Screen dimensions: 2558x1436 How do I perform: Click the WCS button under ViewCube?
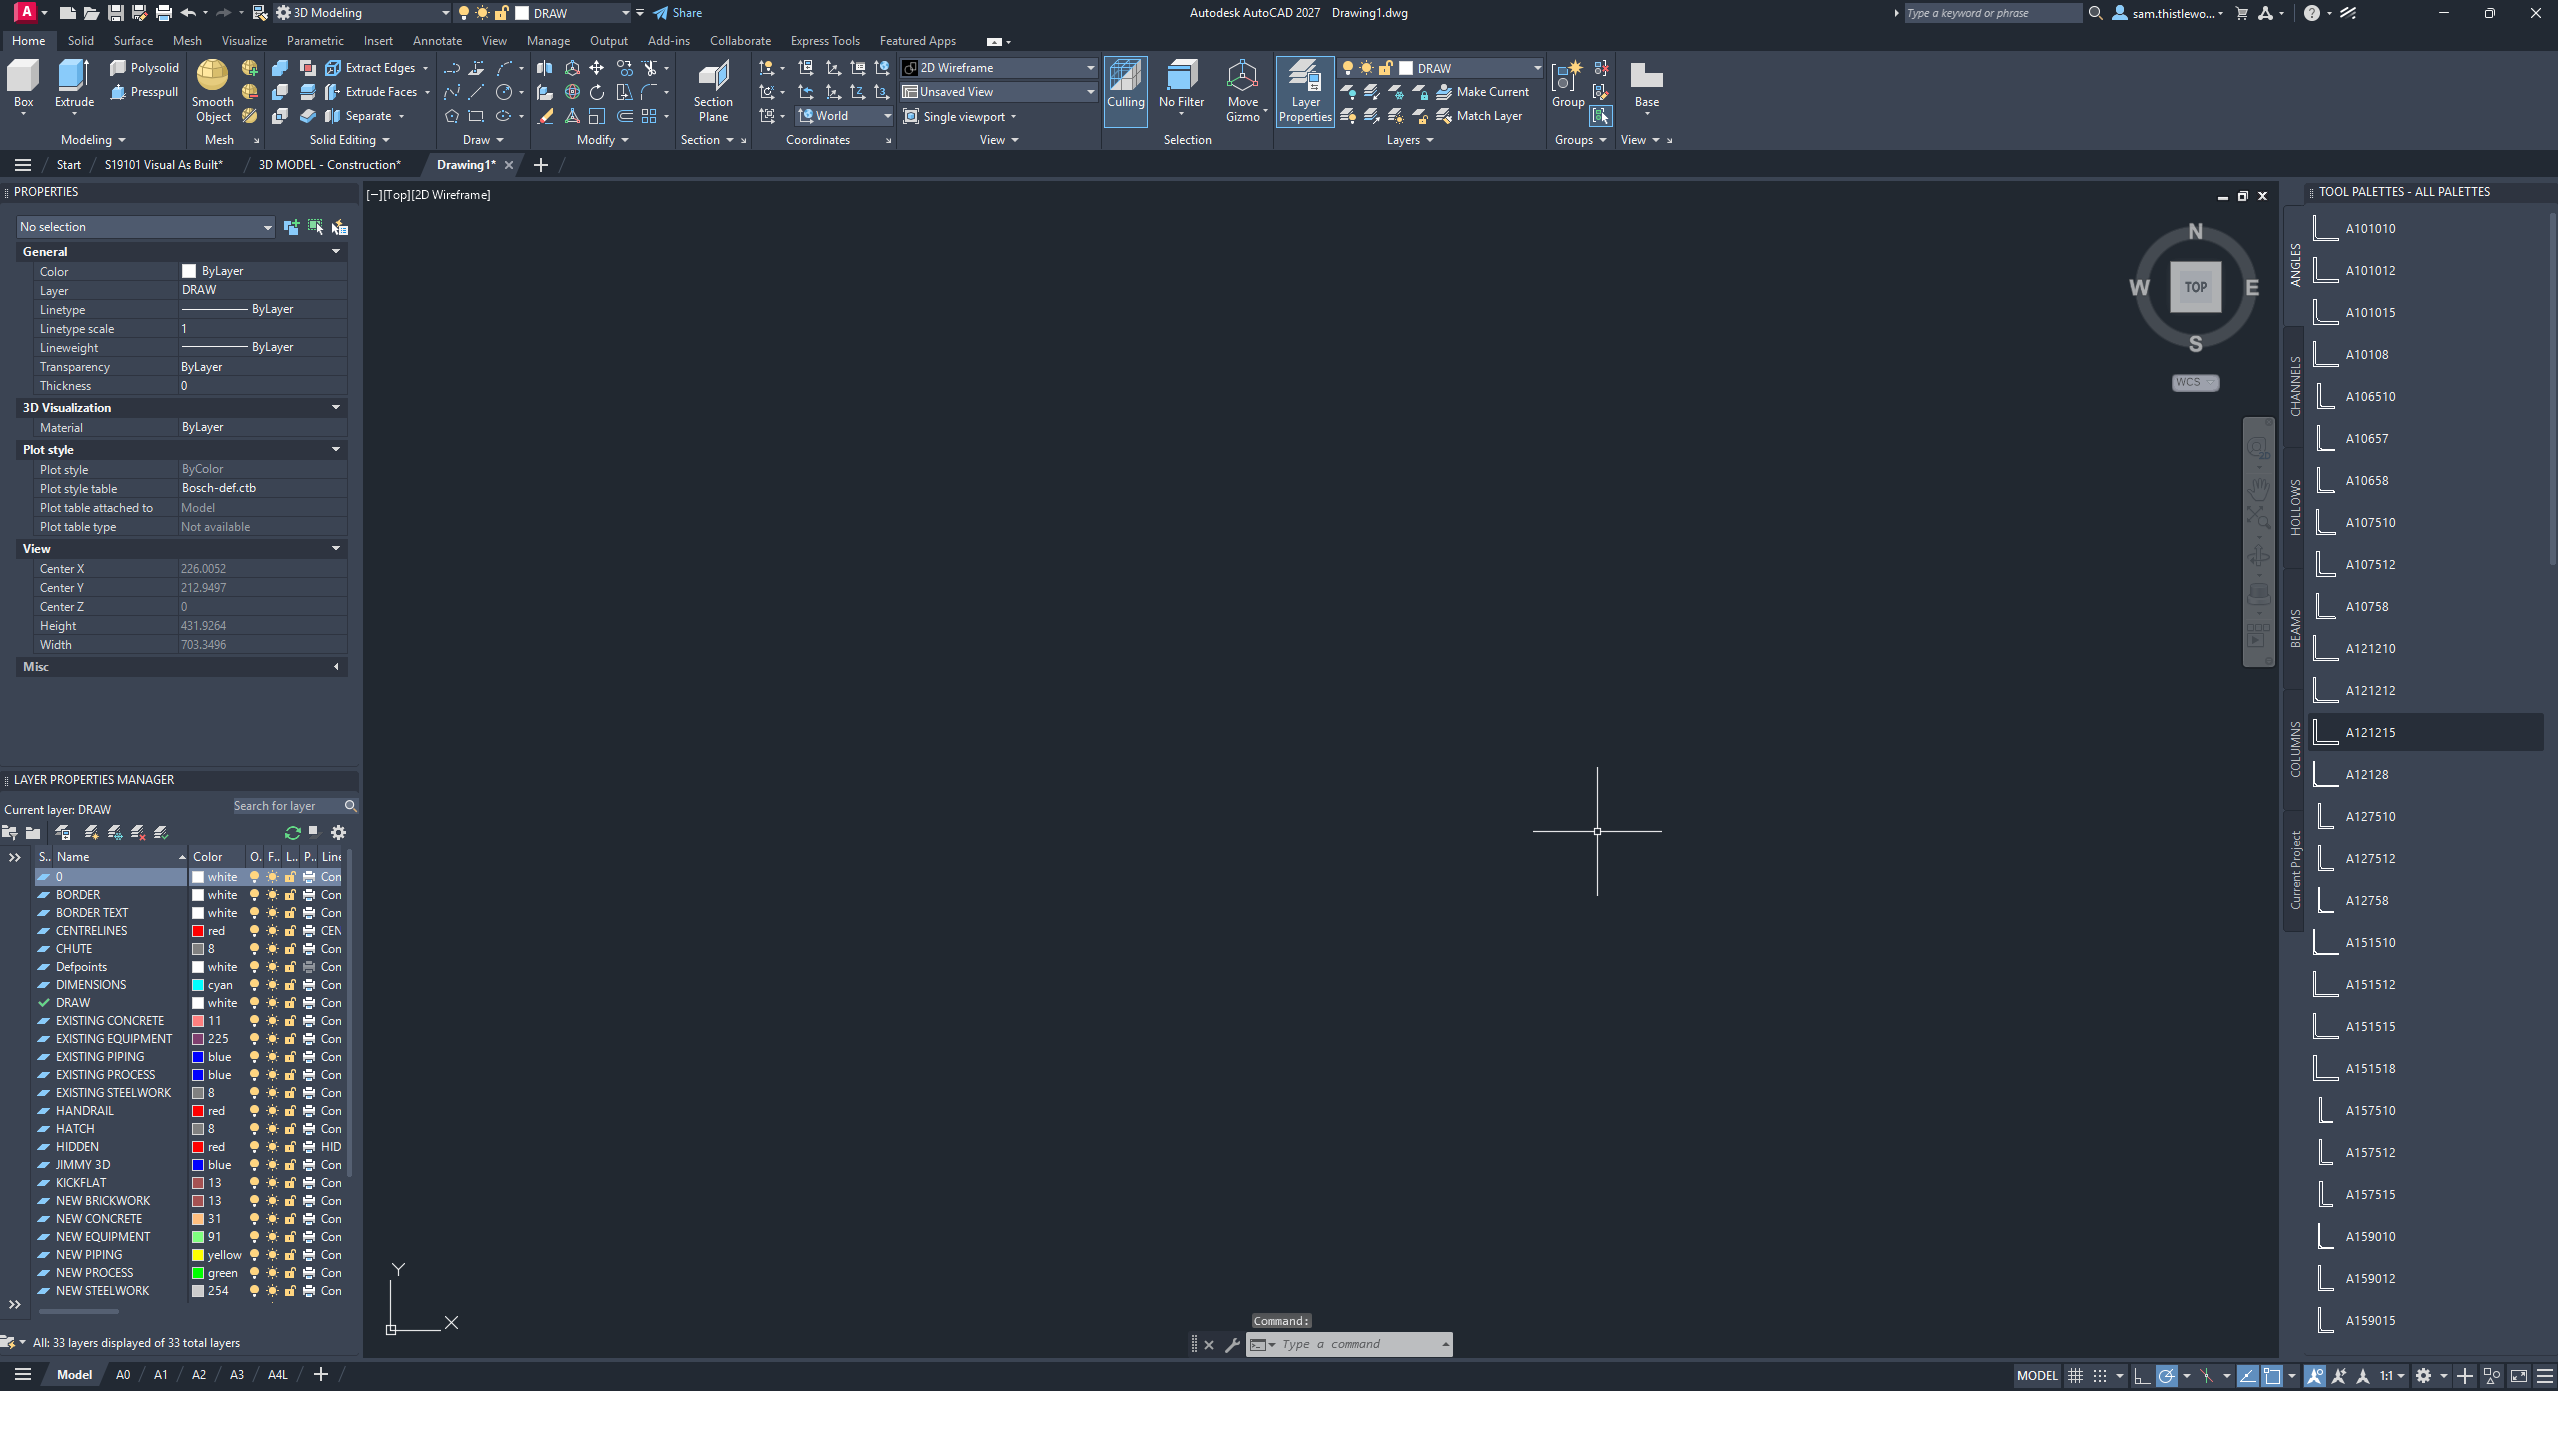[x=2195, y=383]
